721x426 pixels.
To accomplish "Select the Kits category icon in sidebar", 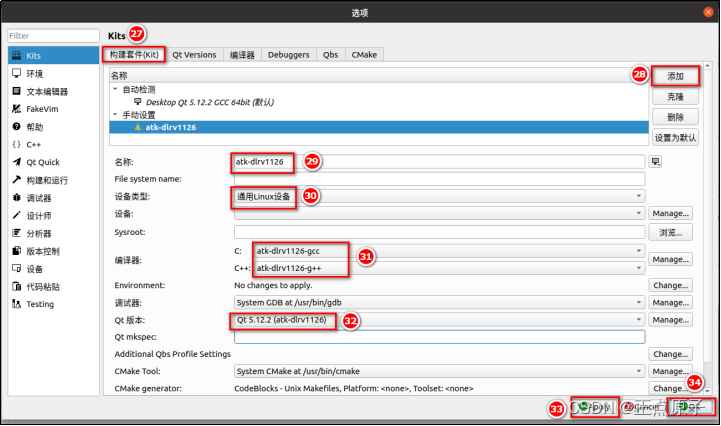I will pos(17,56).
